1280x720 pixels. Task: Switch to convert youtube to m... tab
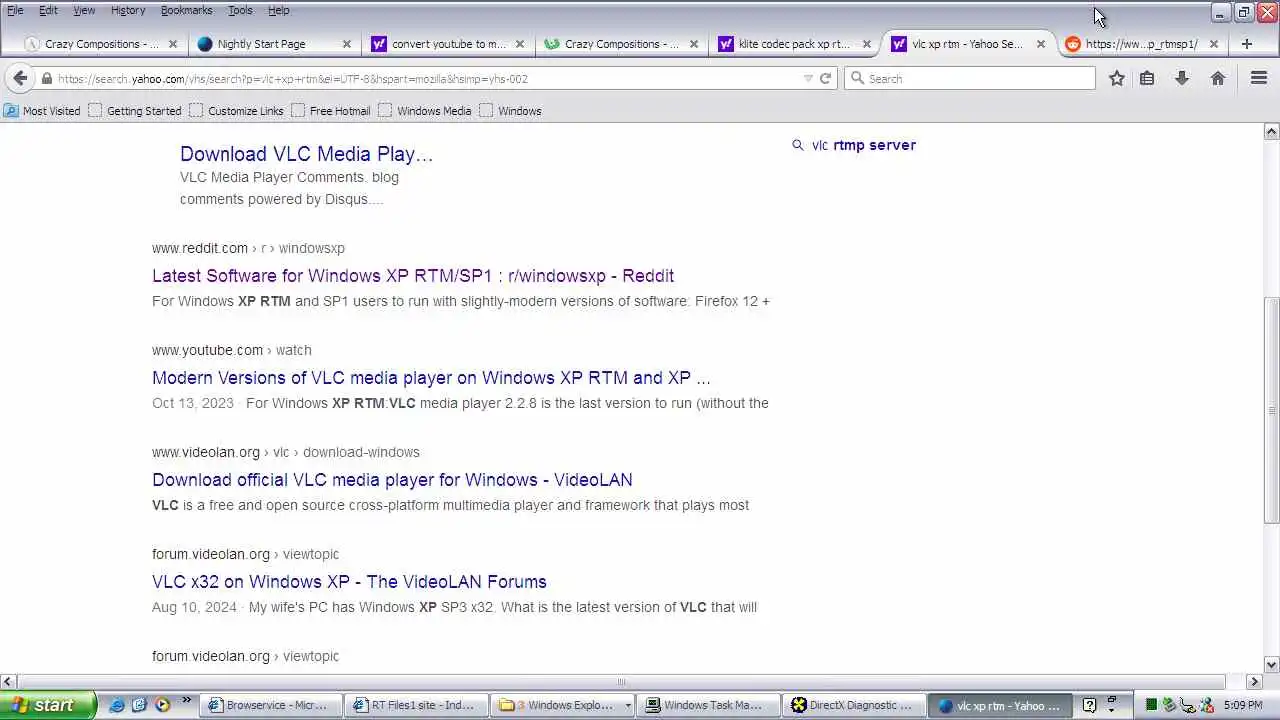[x=449, y=44]
